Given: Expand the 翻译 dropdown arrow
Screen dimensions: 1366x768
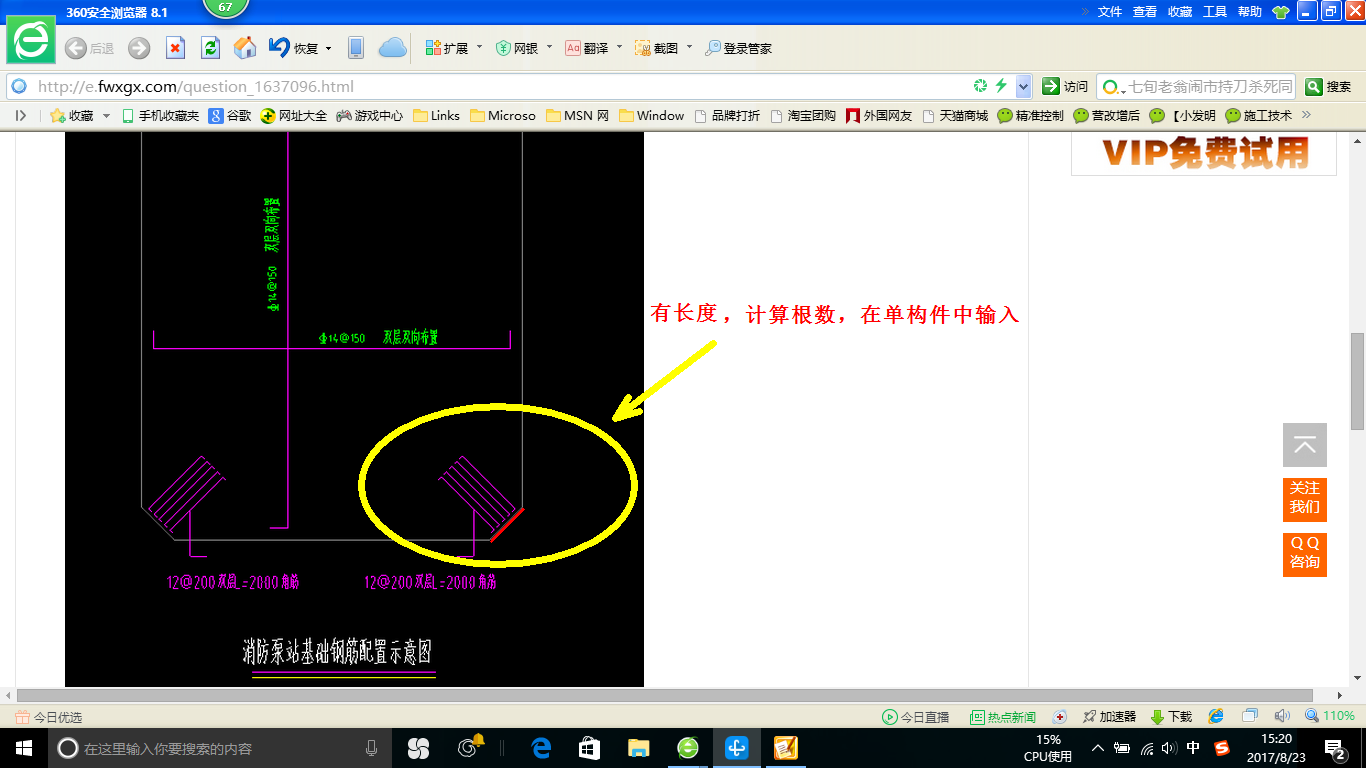Looking at the screenshot, I should (x=619, y=47).
